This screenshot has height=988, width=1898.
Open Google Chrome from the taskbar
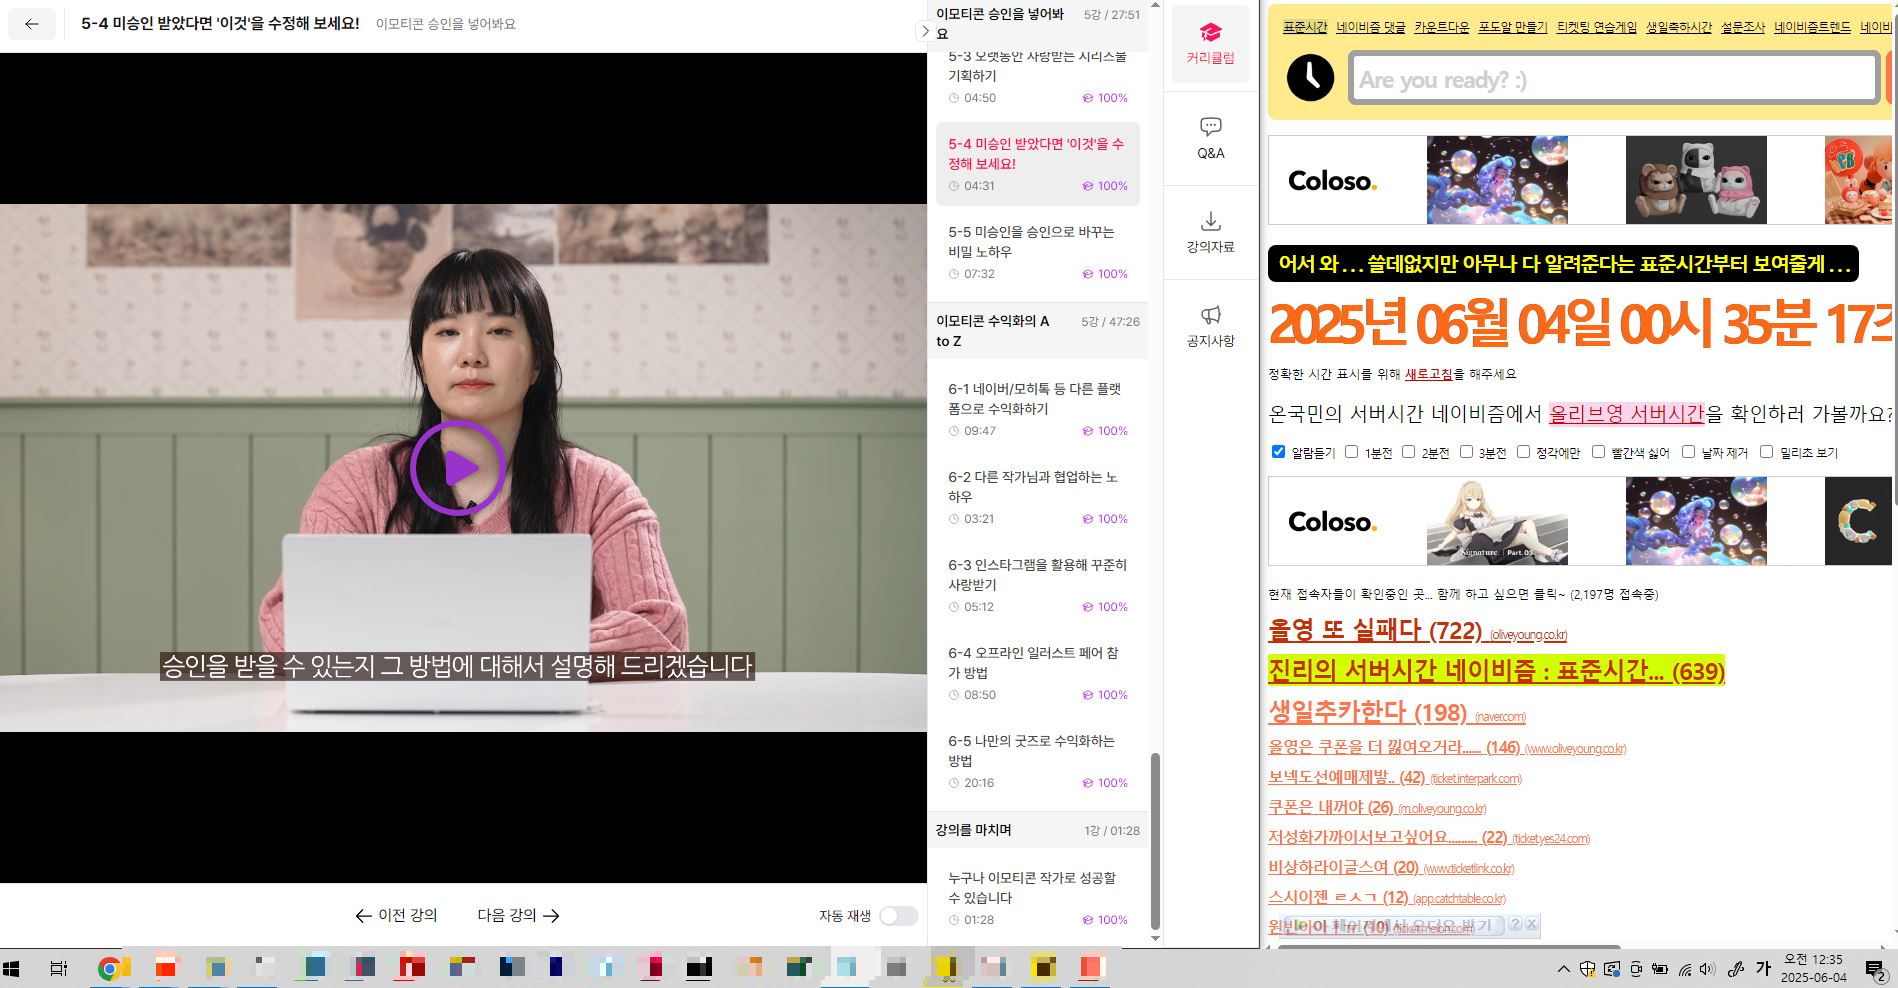pyautogui.click(x=109, y=968)
